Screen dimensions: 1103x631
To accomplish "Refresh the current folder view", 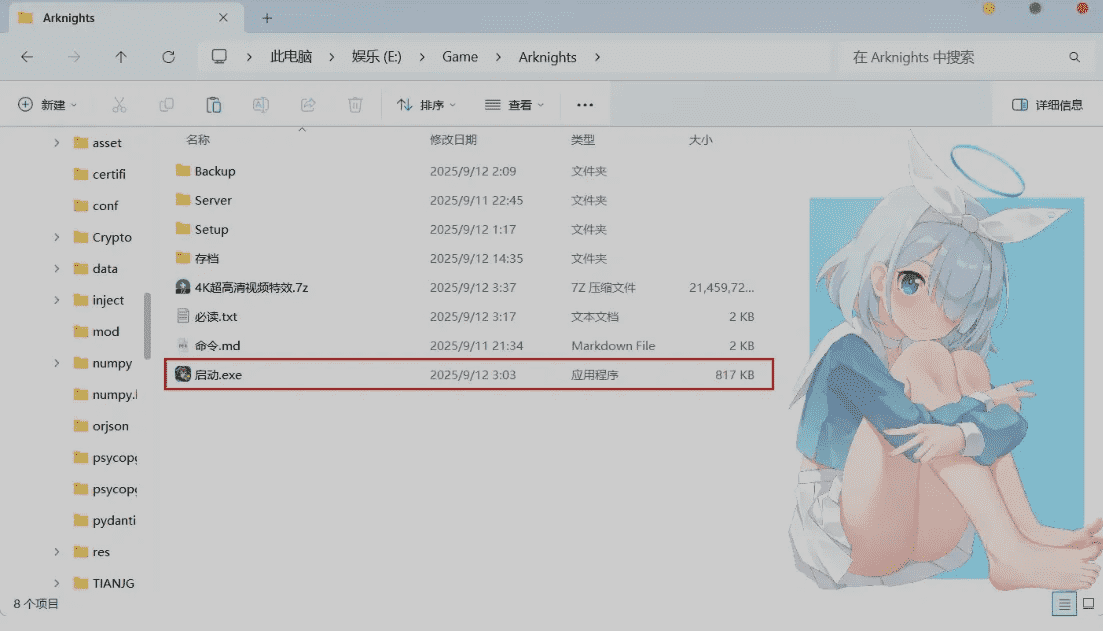I will [168, 58].
